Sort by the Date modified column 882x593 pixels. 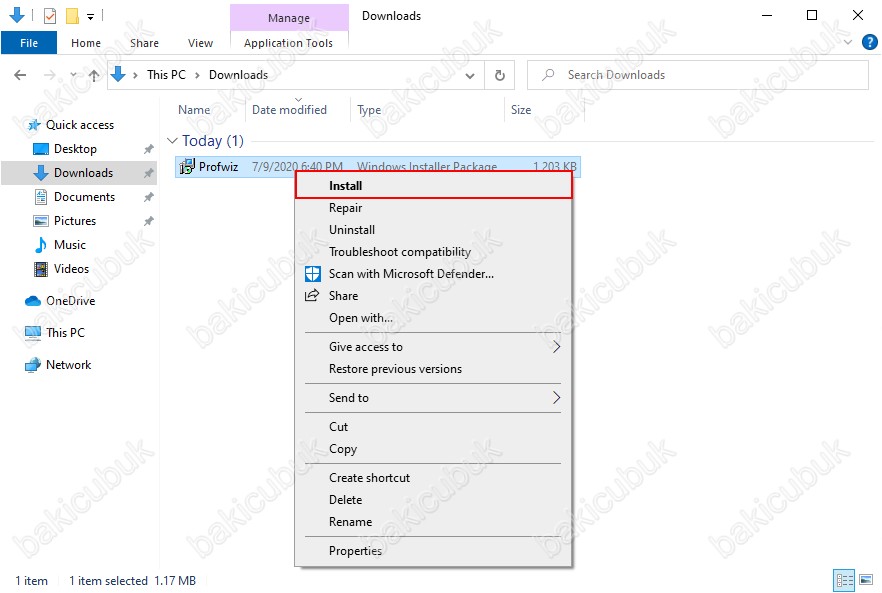tap(289, 110)
